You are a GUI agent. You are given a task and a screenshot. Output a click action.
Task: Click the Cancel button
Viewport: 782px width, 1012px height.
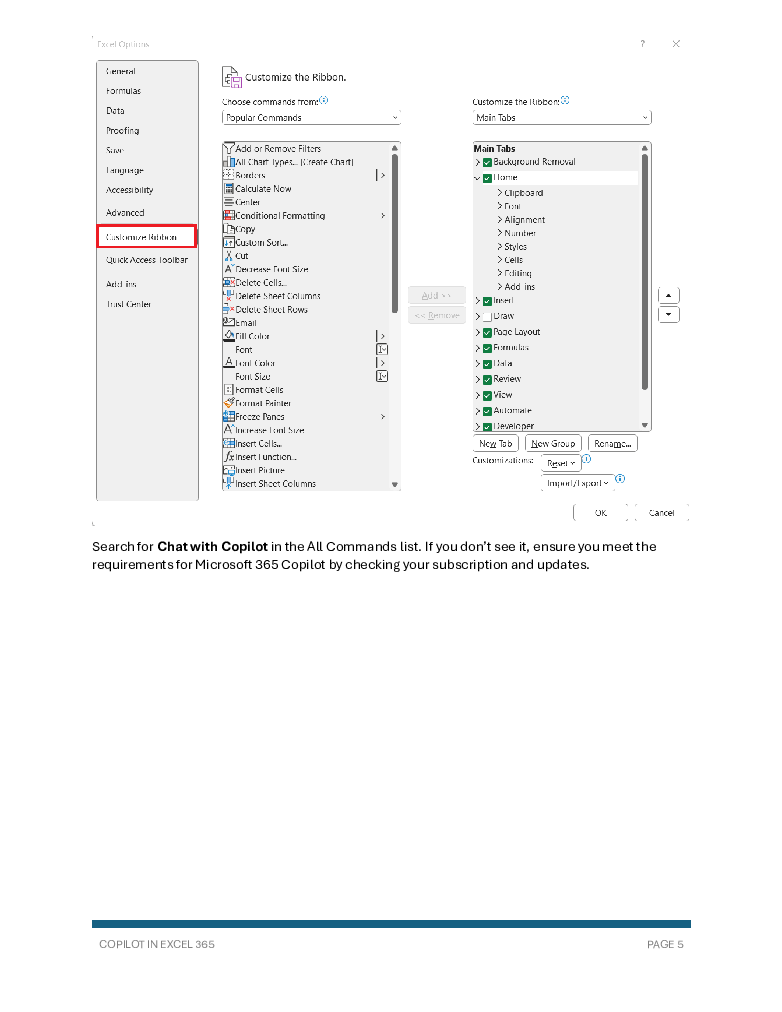pos(661,513)
